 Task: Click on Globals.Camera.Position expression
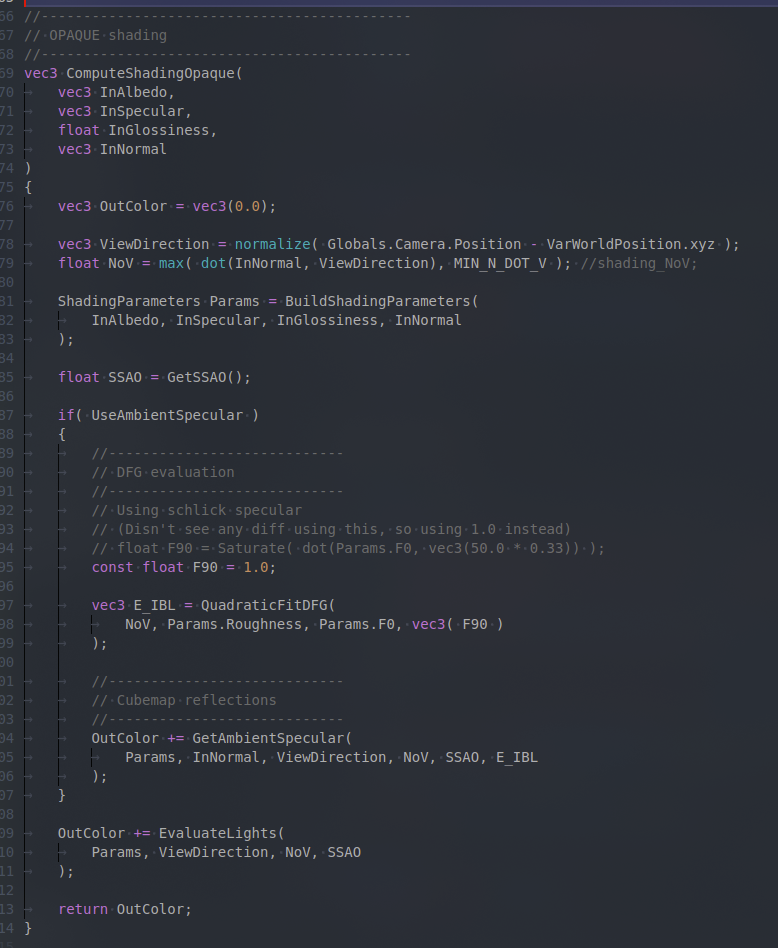[424, 244]
